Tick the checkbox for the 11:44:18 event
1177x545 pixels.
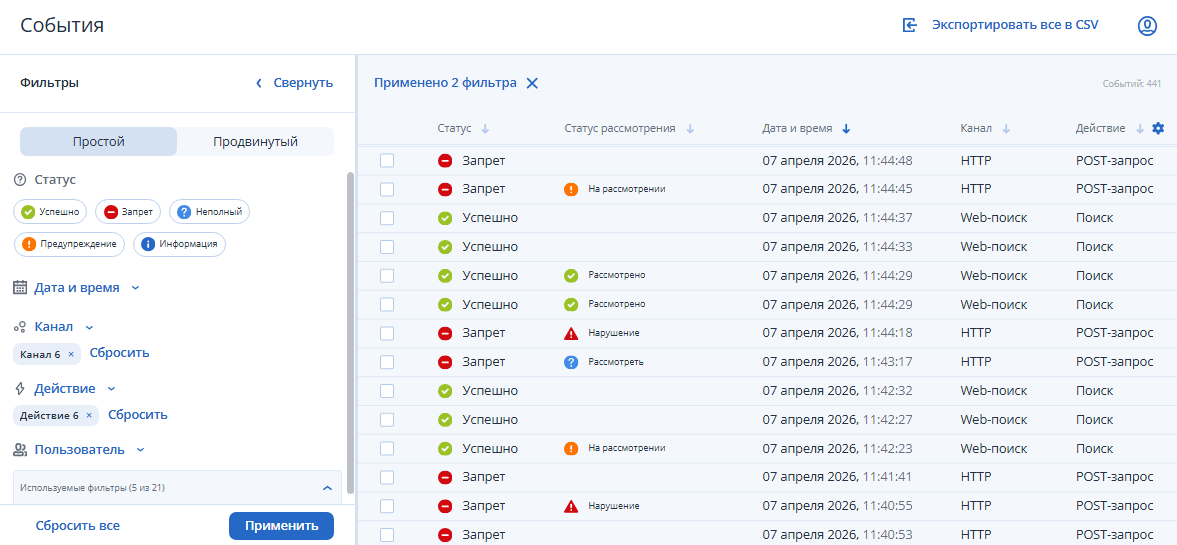(387, 333)
